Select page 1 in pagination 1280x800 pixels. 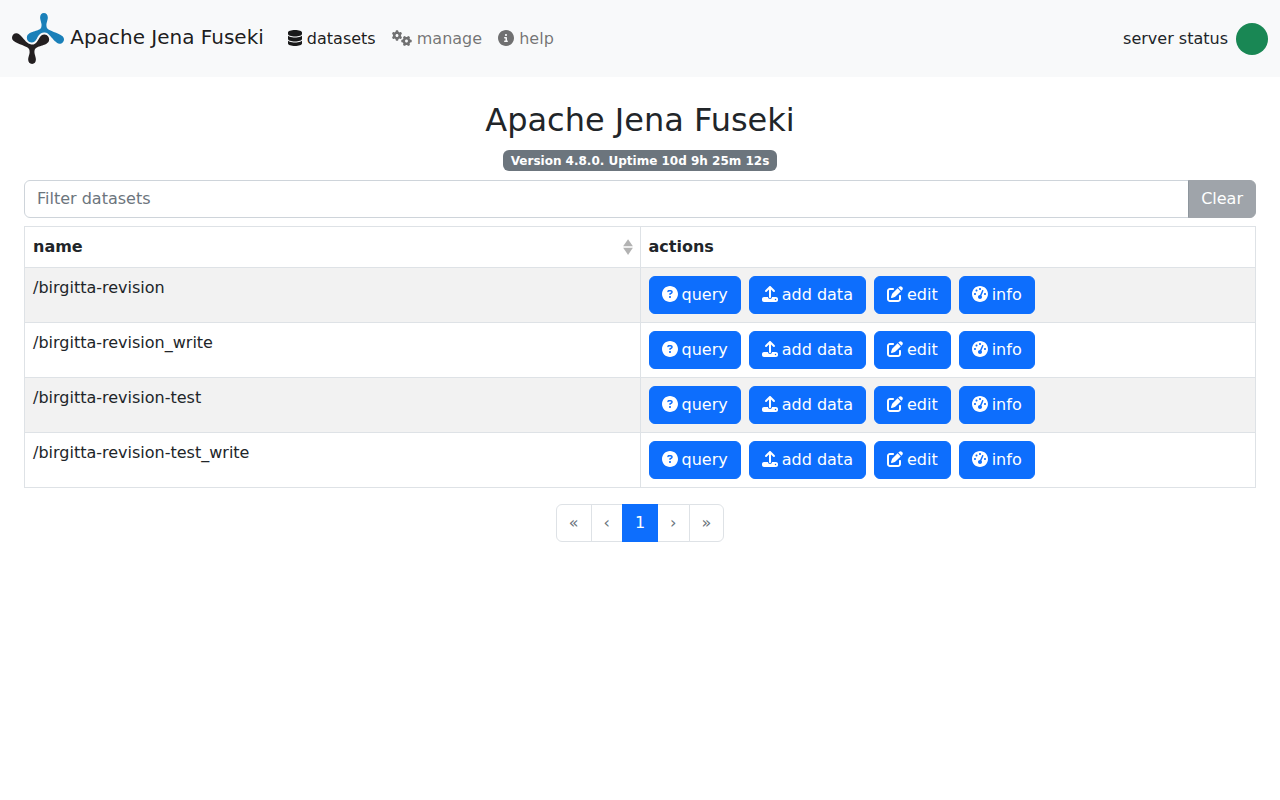(640, 523)
